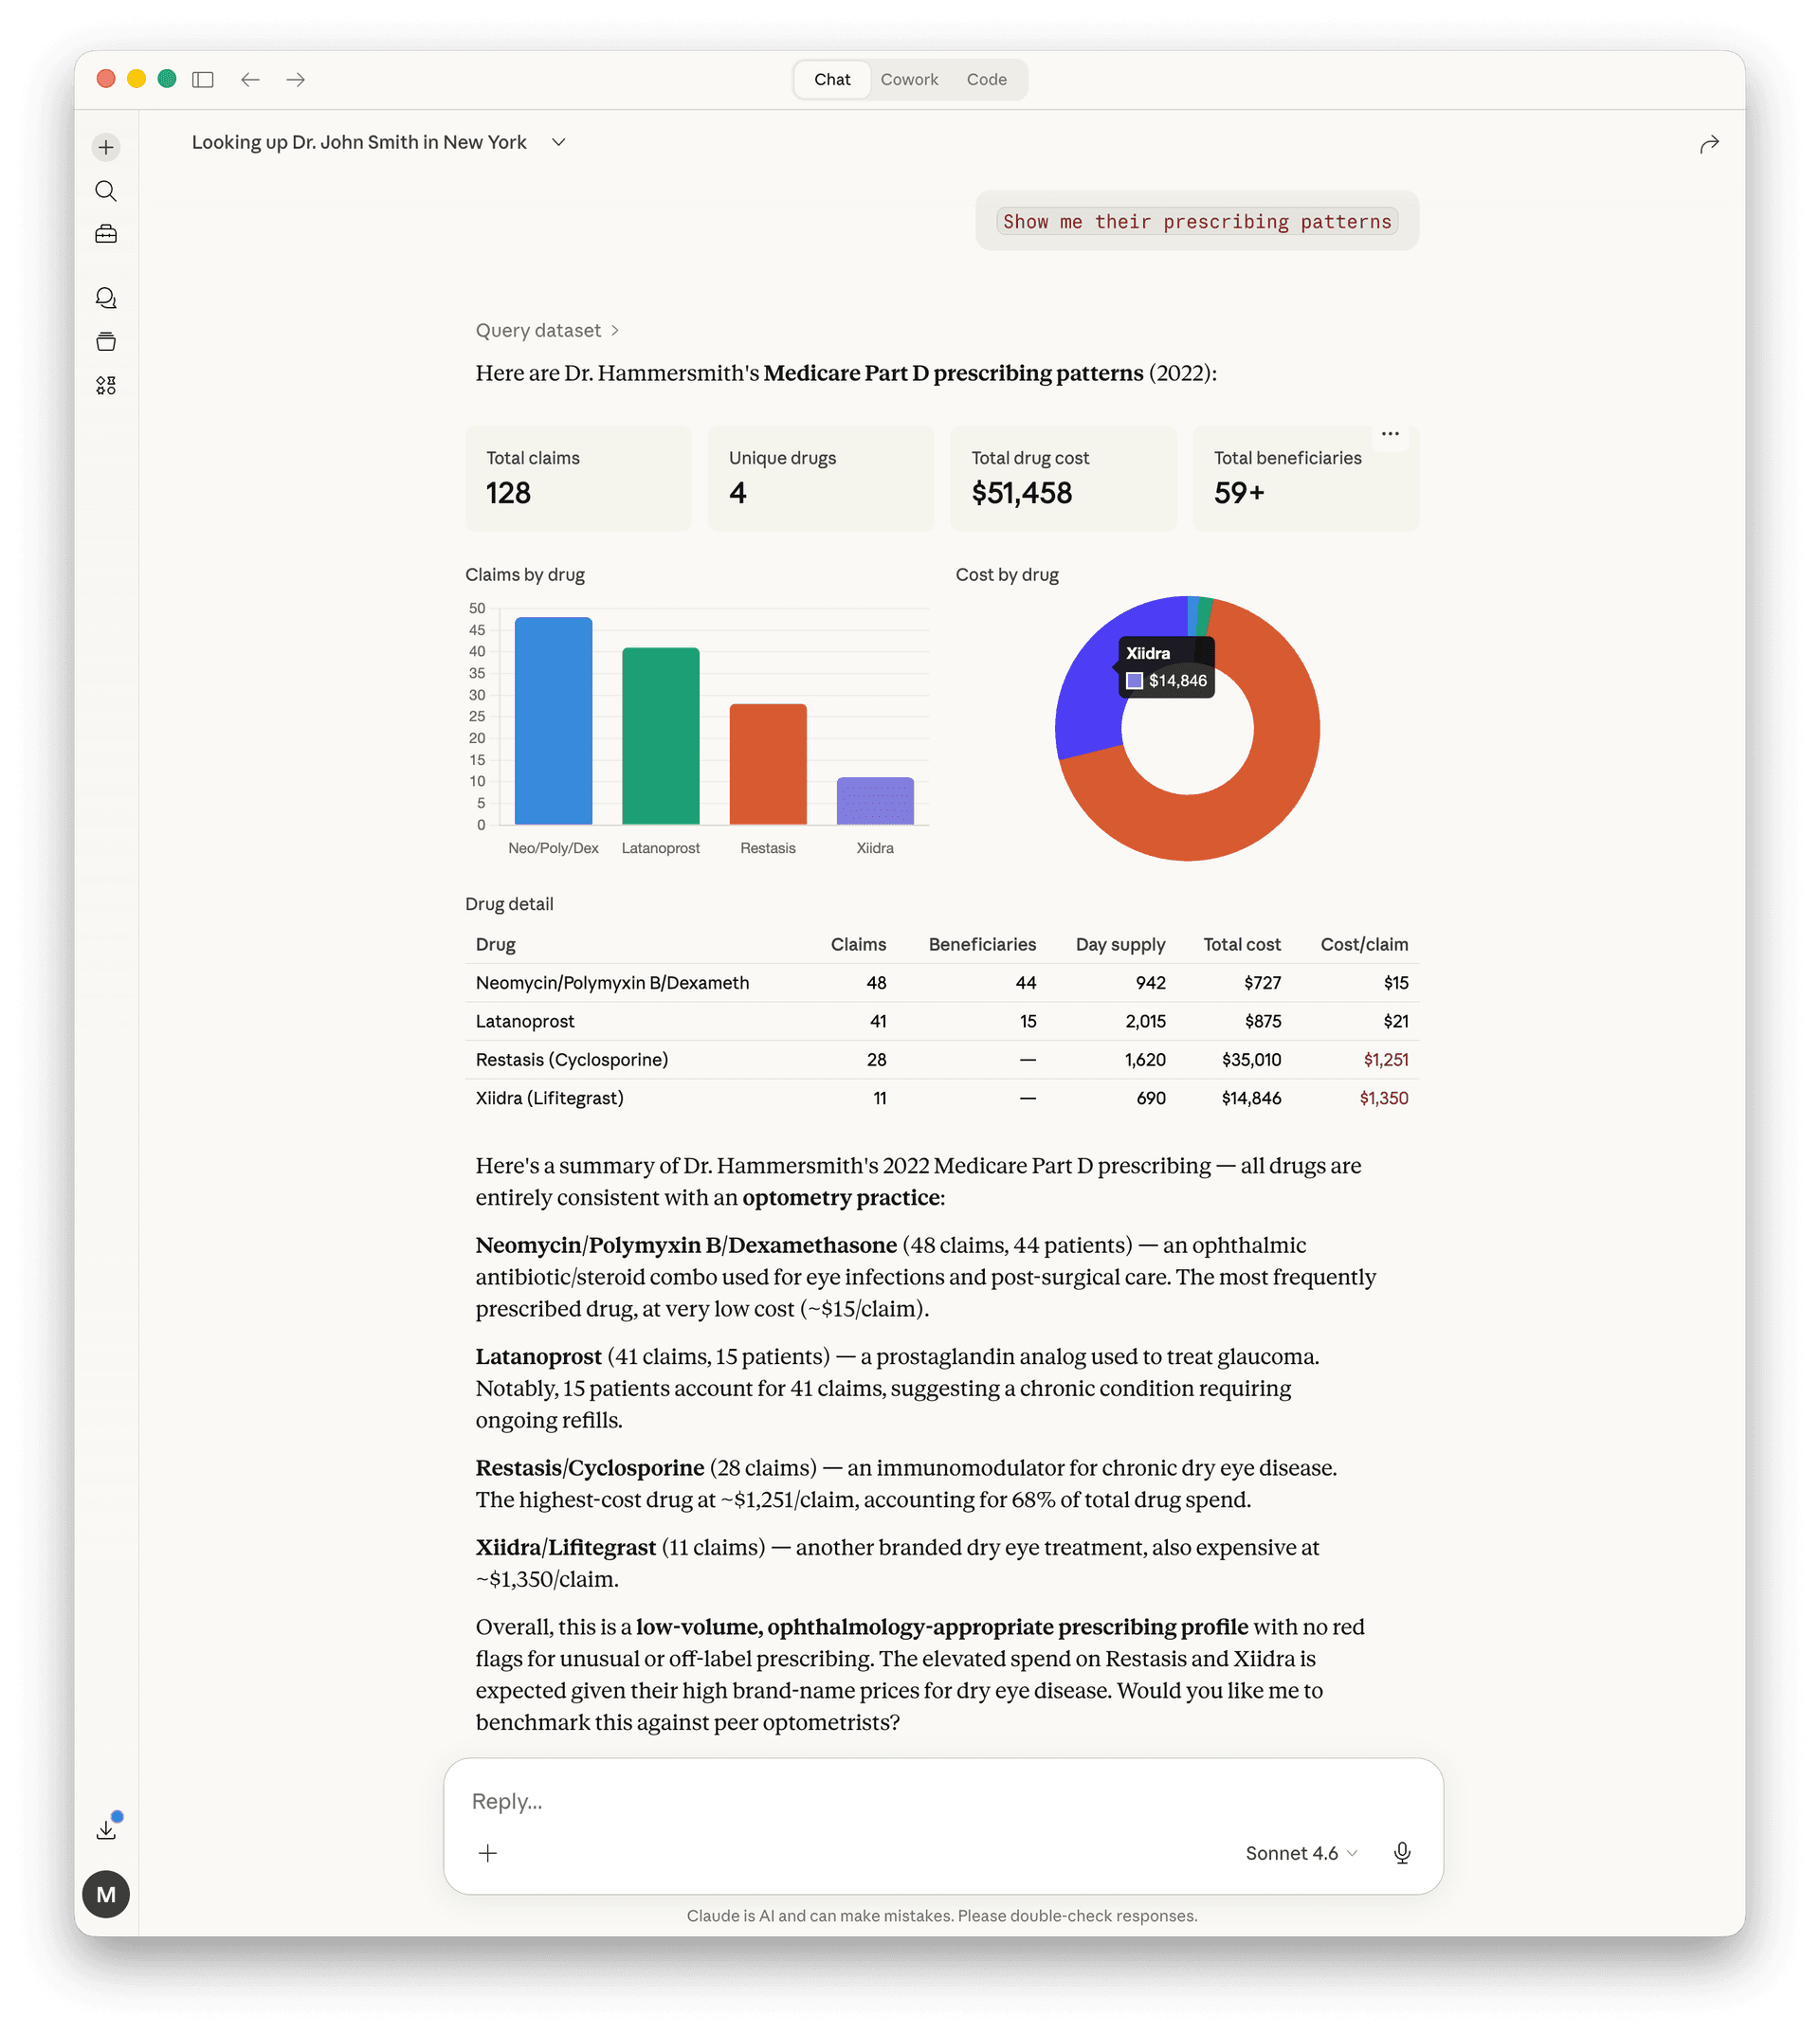1820x2035 pixels.
Task: Select the Latanoprost table row name
Action: click(525, 1021)
